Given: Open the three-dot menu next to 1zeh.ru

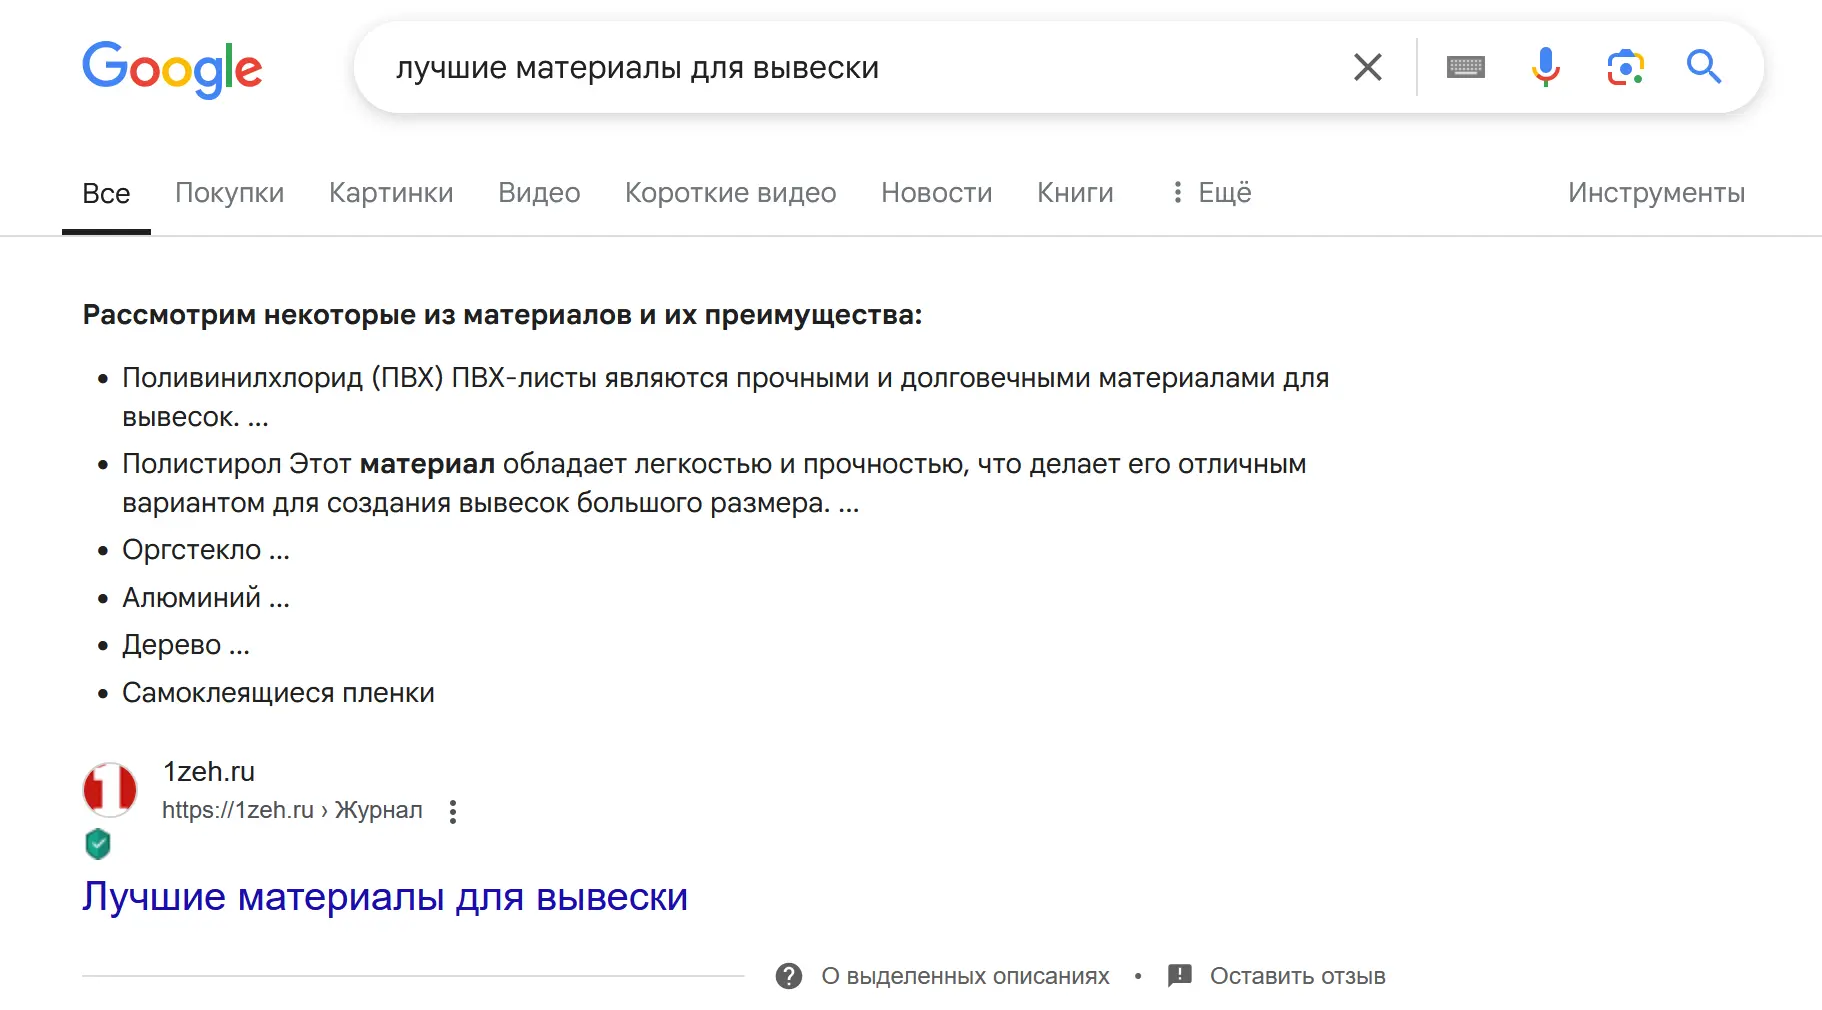Looking at the screenshot, I should click(x=453, y=810).
